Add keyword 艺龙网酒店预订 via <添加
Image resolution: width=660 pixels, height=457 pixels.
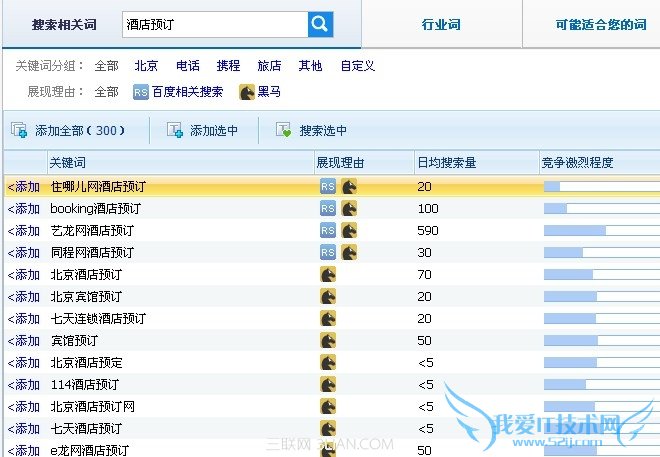24,231
